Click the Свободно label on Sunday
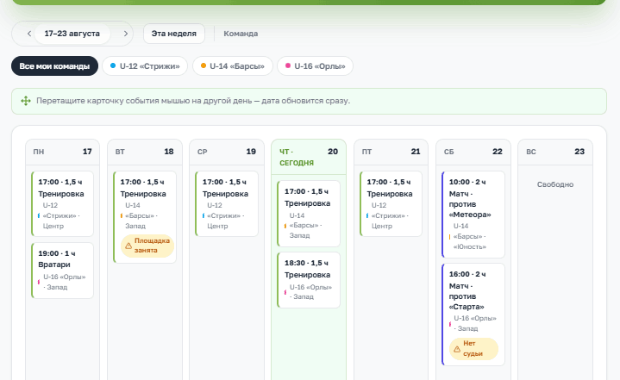 click(555, 185)
